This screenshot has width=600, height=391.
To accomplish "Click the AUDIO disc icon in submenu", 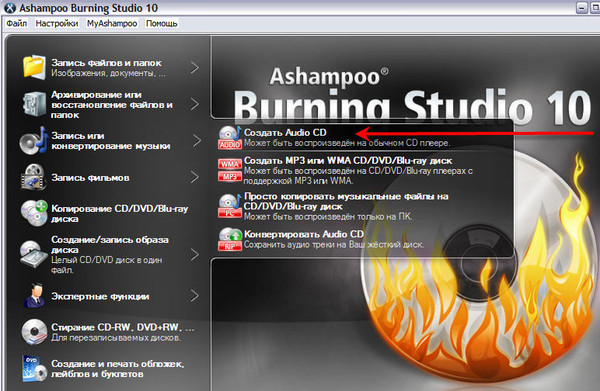I will pos(230,137).
